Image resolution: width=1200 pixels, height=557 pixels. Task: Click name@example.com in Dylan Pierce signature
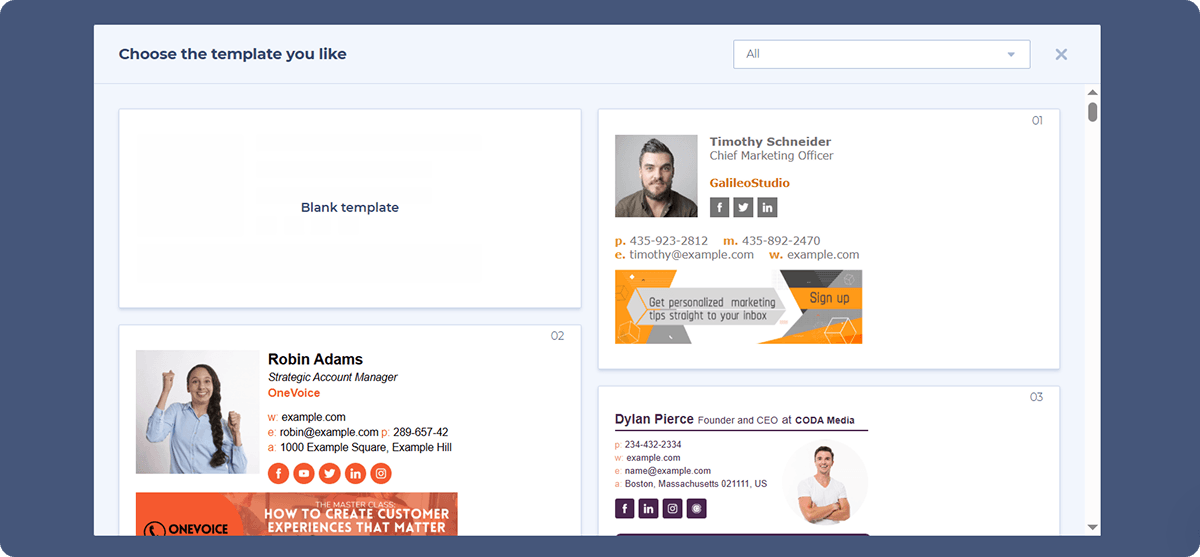click(x=669, y=471)
